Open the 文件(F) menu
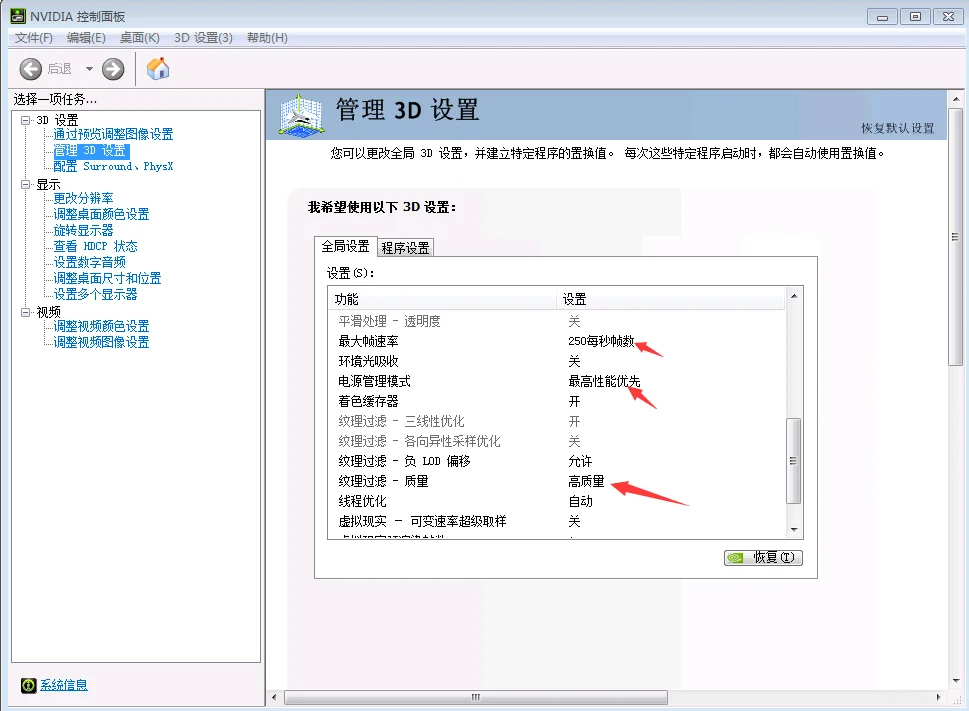The width and height of the screenshot is (969, 711). click(32, 37)
